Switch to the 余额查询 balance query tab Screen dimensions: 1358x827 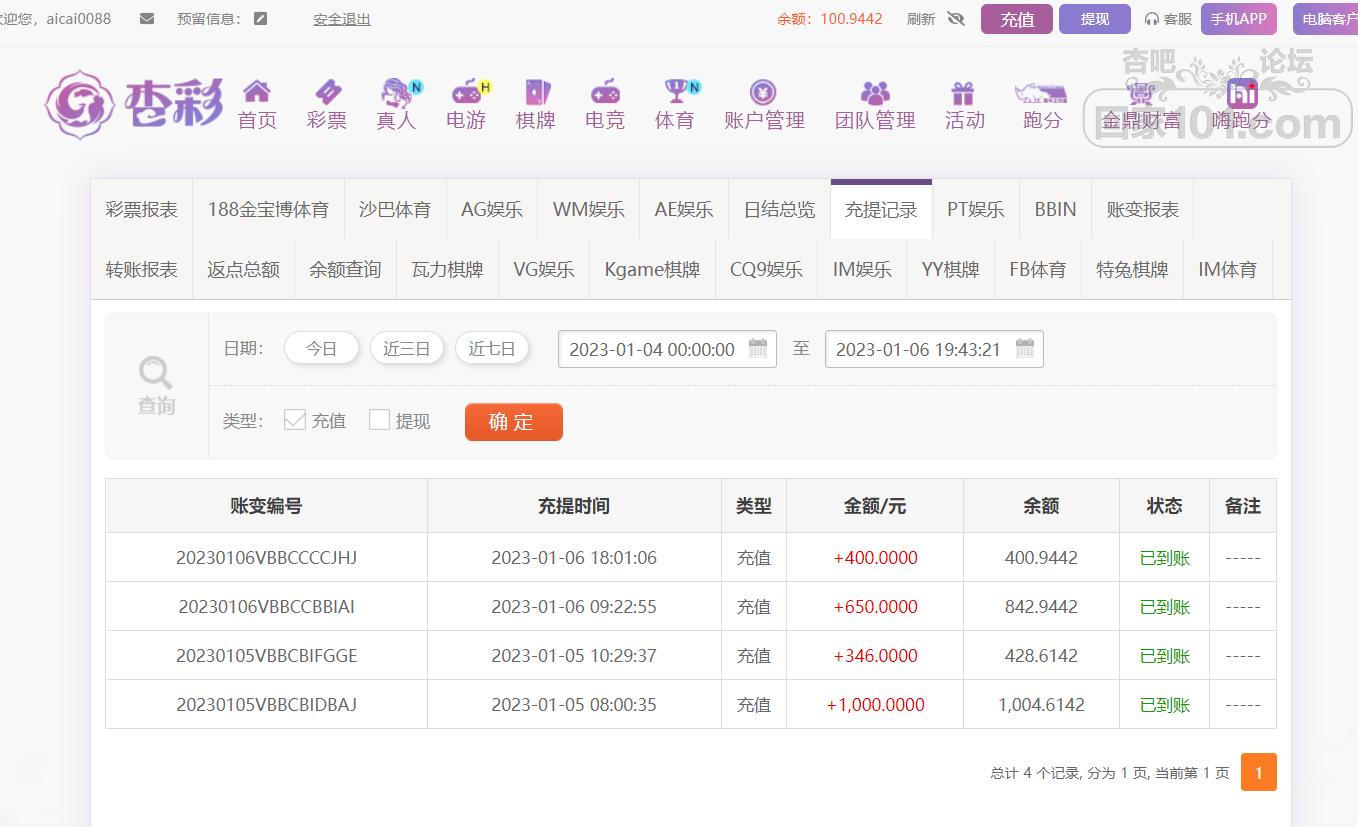345,270
